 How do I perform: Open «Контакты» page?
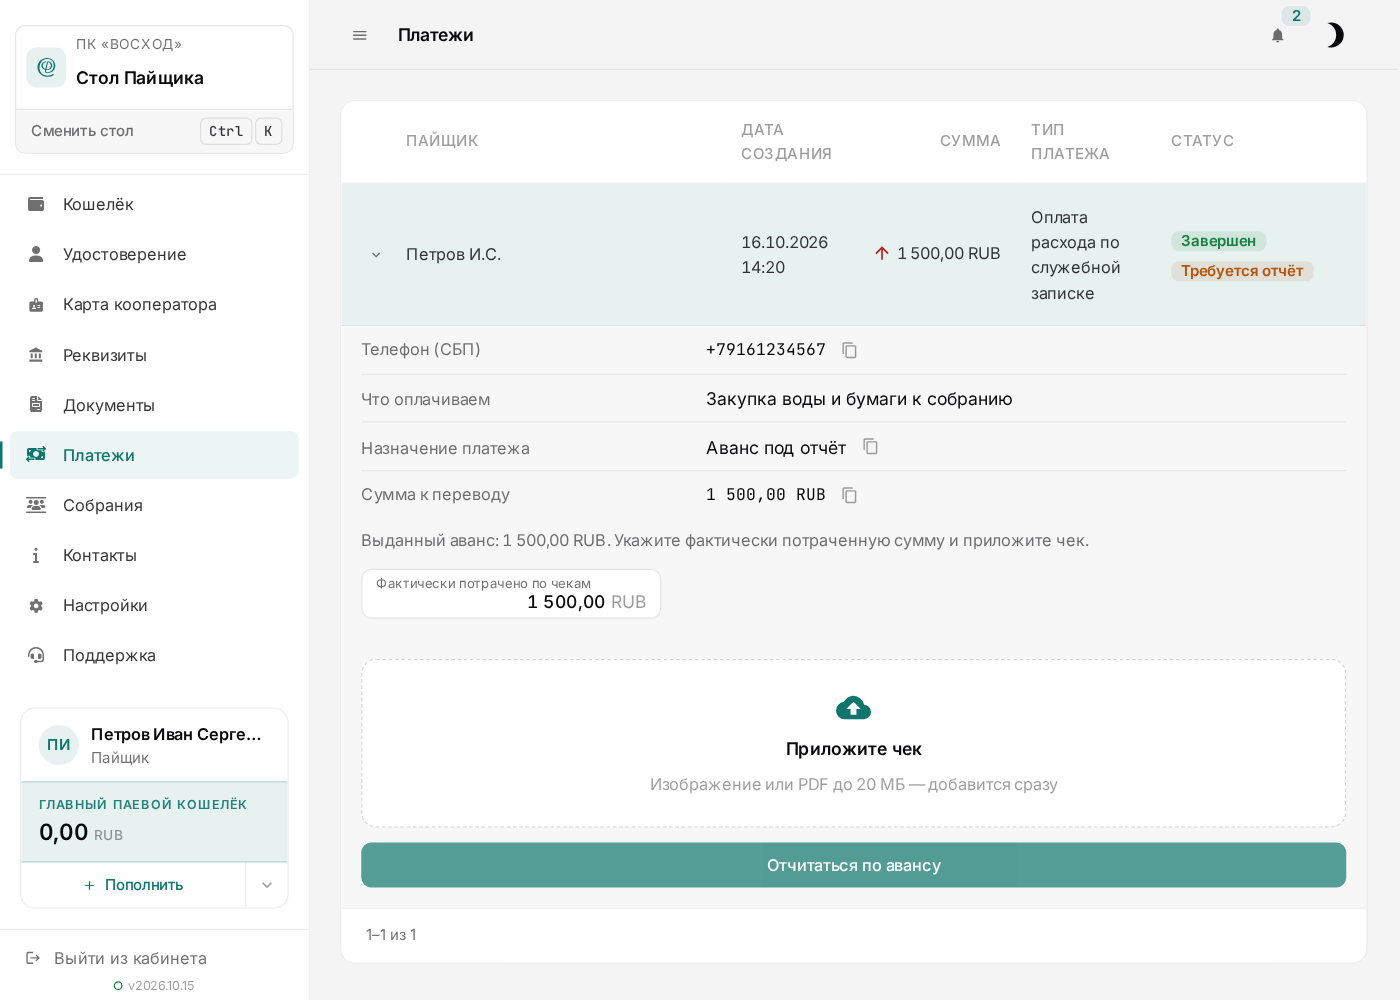coord(155,555)
